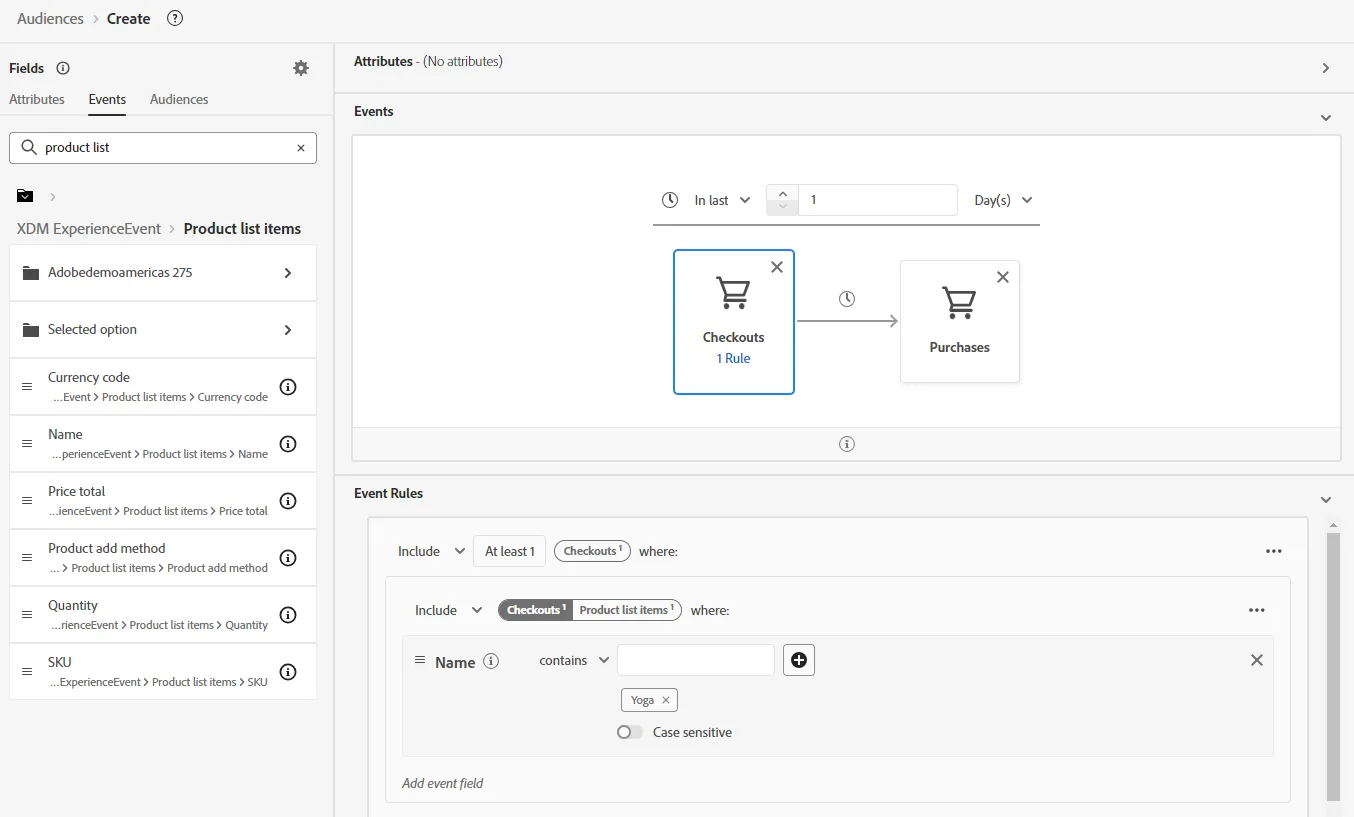Click the Name value input field

pos(696,660)
